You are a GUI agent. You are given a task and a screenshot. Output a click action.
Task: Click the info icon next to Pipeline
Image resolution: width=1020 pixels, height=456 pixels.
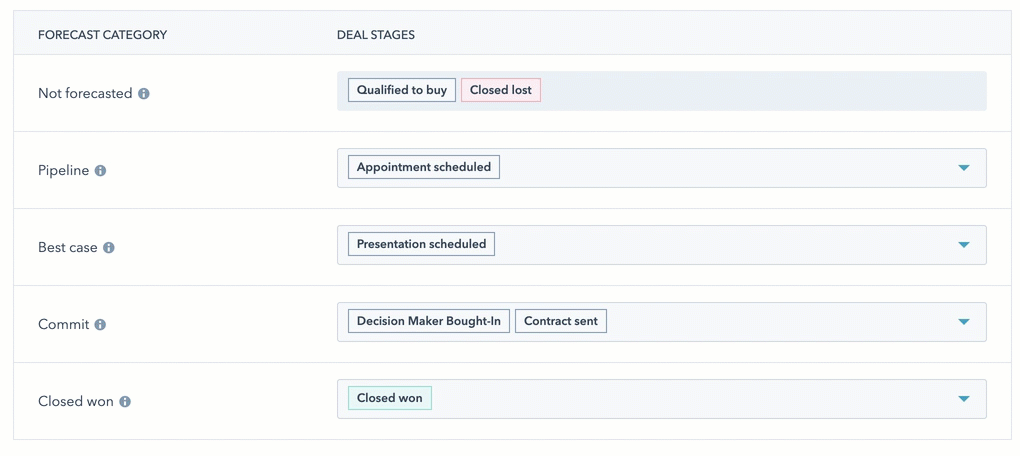point(100,171)
